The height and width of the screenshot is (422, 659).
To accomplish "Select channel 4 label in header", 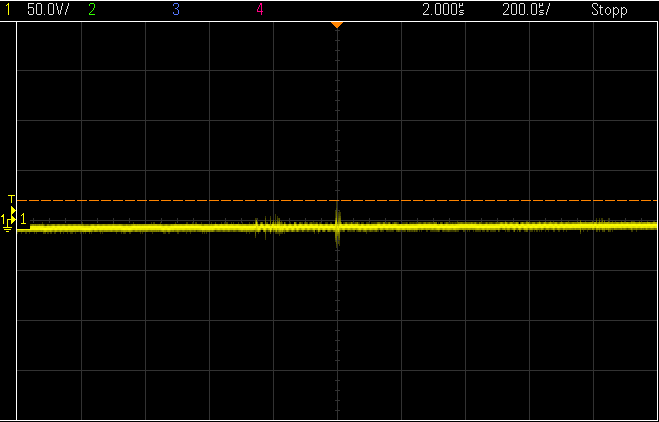I will (260, 10).
